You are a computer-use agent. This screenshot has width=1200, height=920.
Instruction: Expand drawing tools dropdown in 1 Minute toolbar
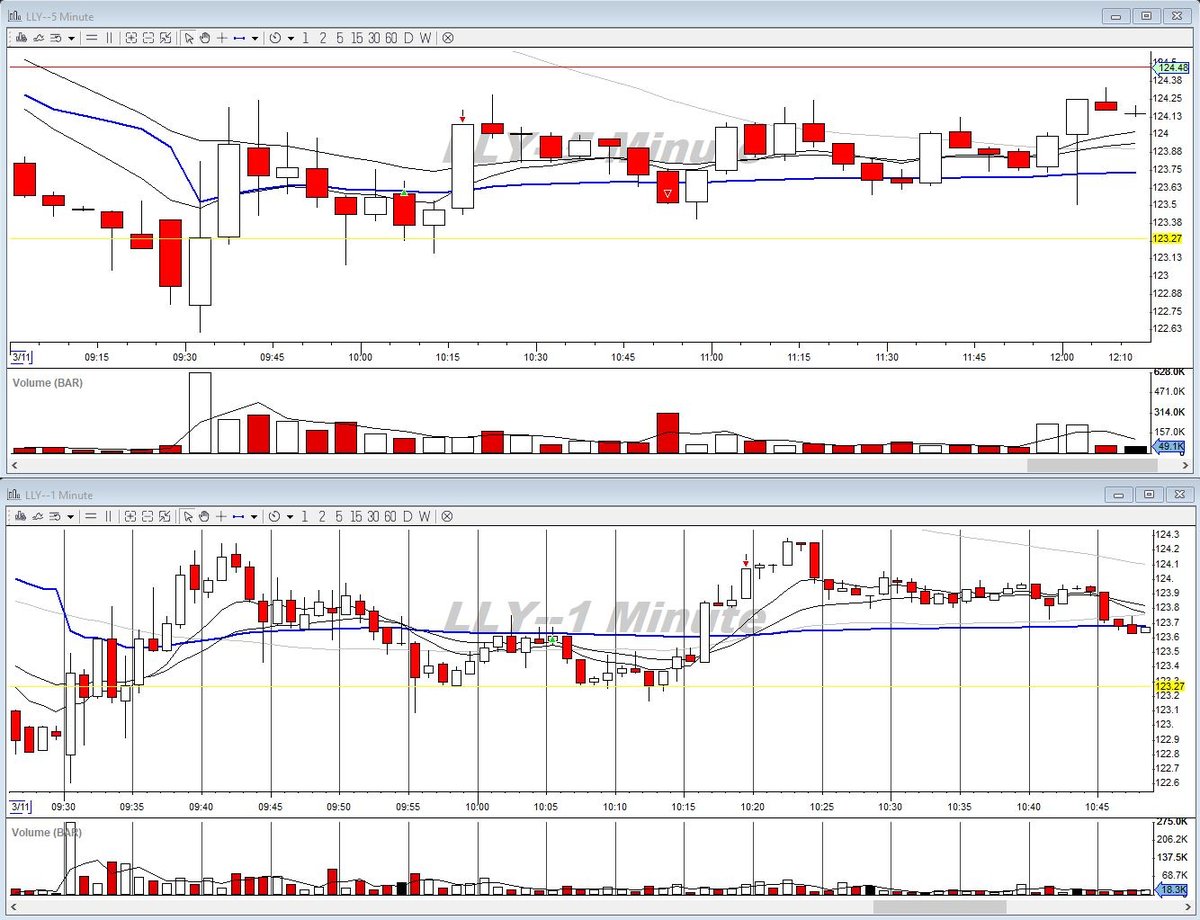(x=255, y=516)
